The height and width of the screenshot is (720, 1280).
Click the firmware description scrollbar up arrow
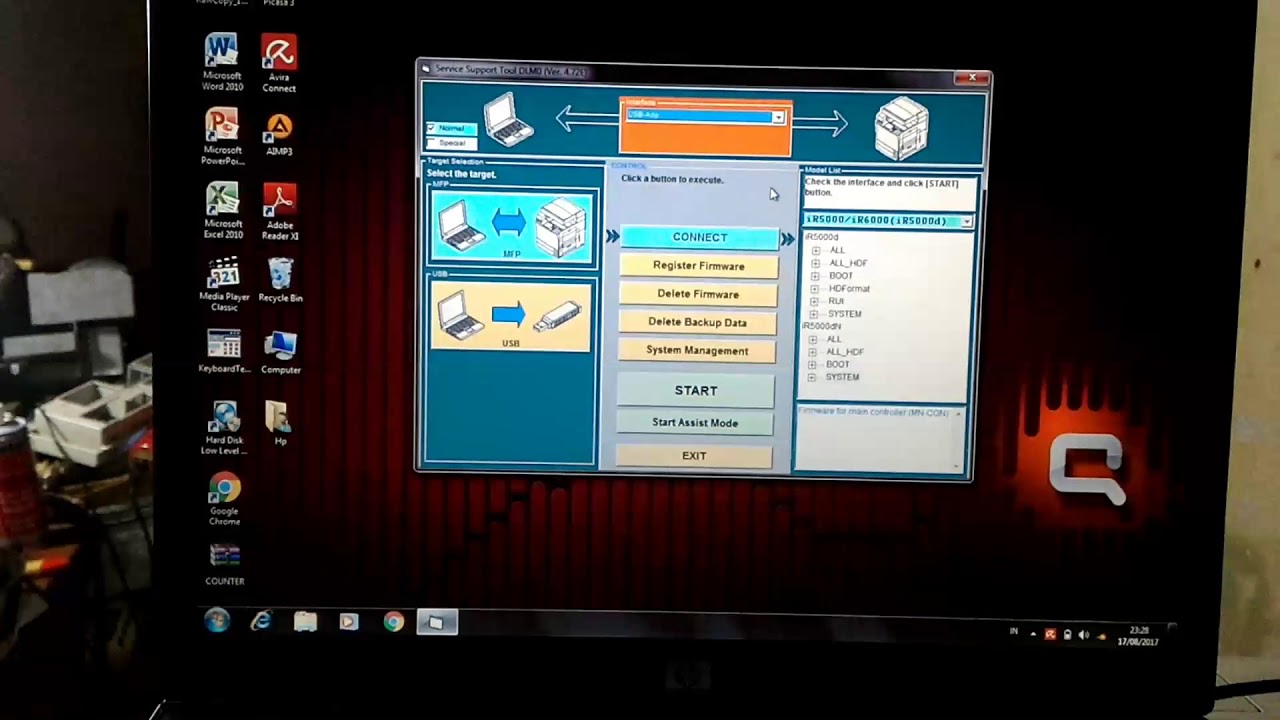958,413
